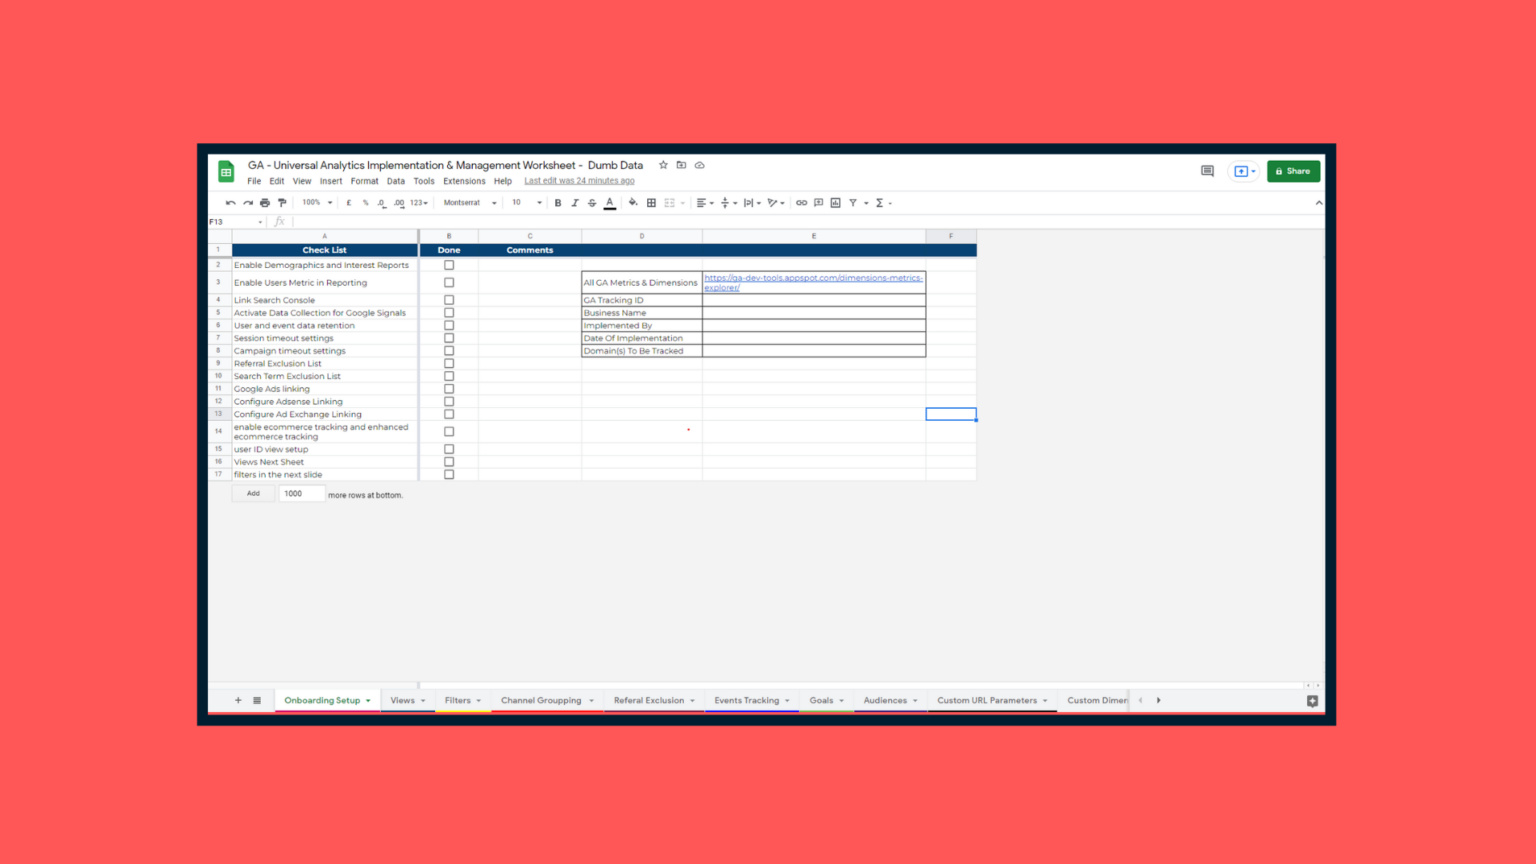The width and height of the screenshot is (1536, 864).
Task: Decrease decimal places
Action: tap(381, 202)
